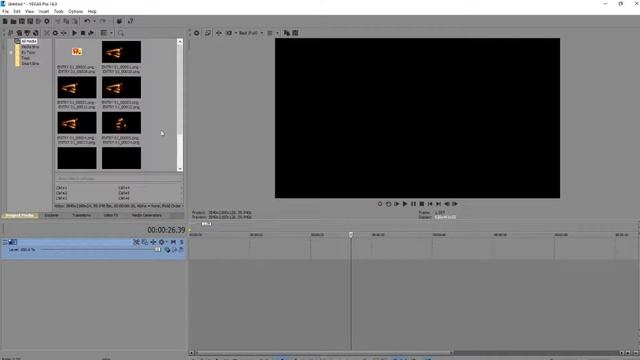This screenshot has width=640, height=360.
Task: Select the All Media tree item
Action: point(29,41)
